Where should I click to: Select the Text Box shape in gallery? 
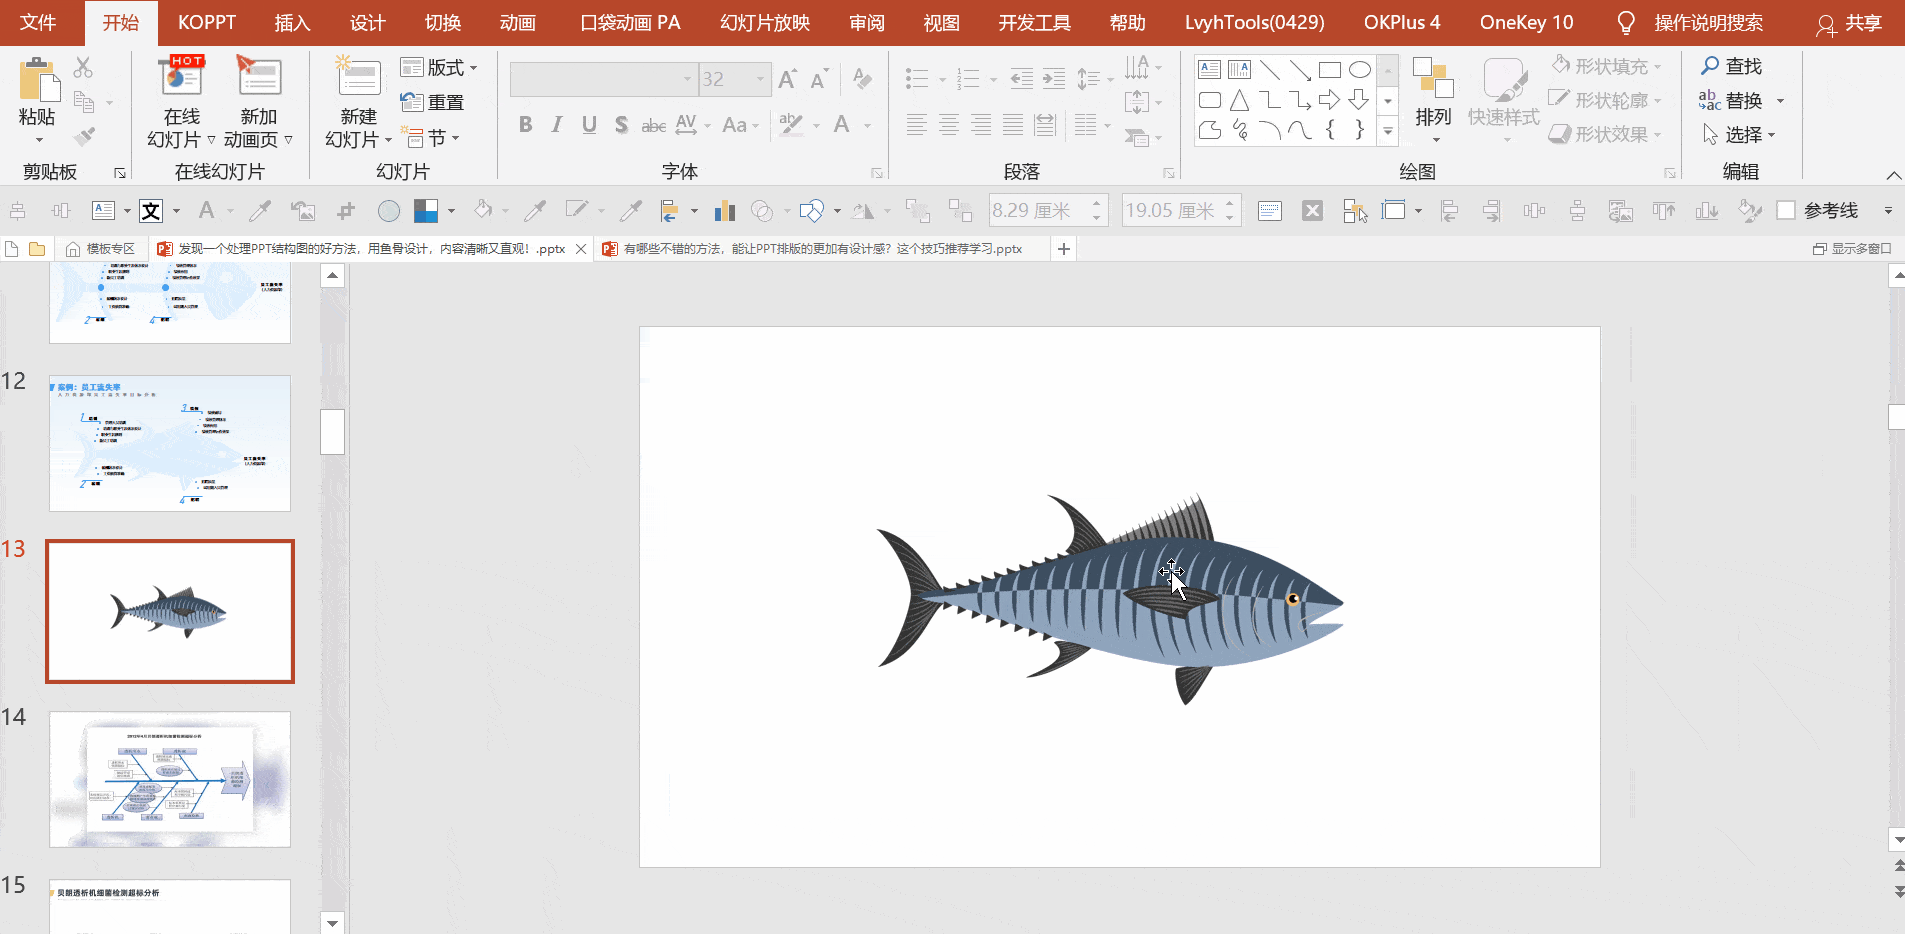click(1209, 70)
